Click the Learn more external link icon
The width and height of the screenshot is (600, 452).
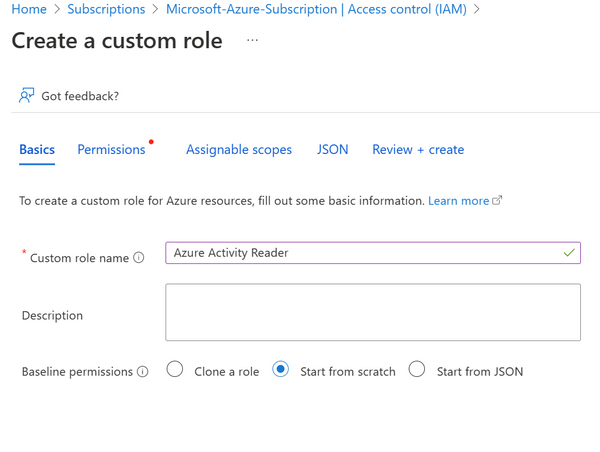point(497,201)
